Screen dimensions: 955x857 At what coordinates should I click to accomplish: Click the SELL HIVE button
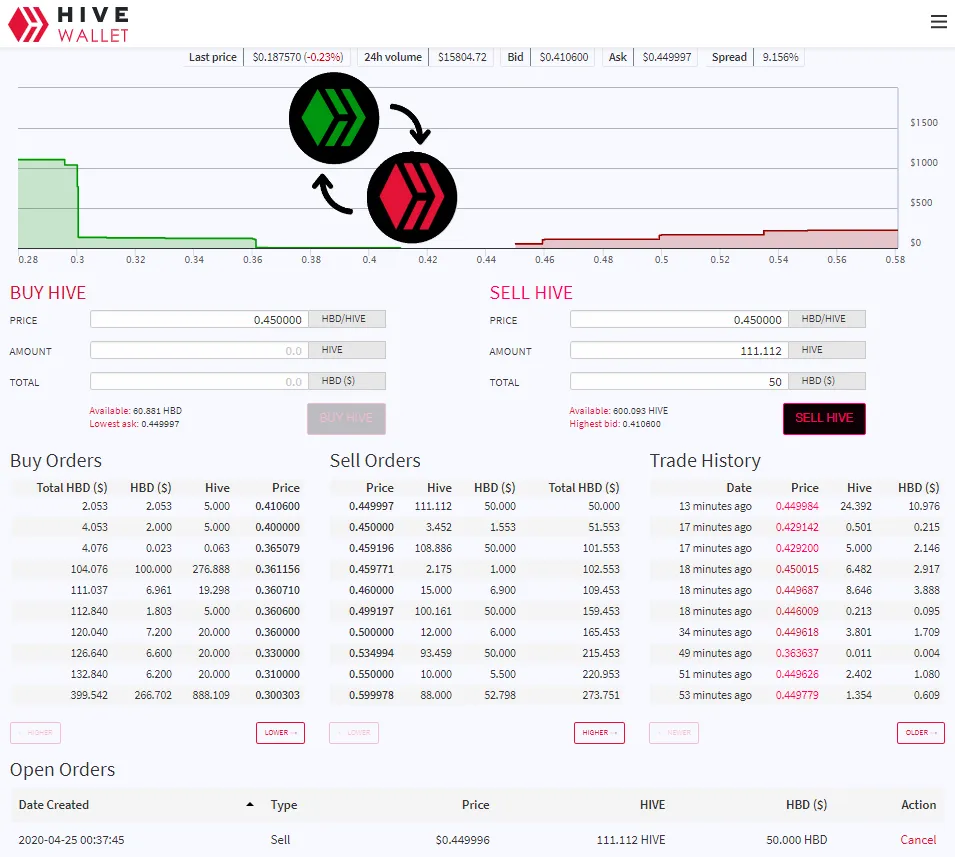point(824,418)
